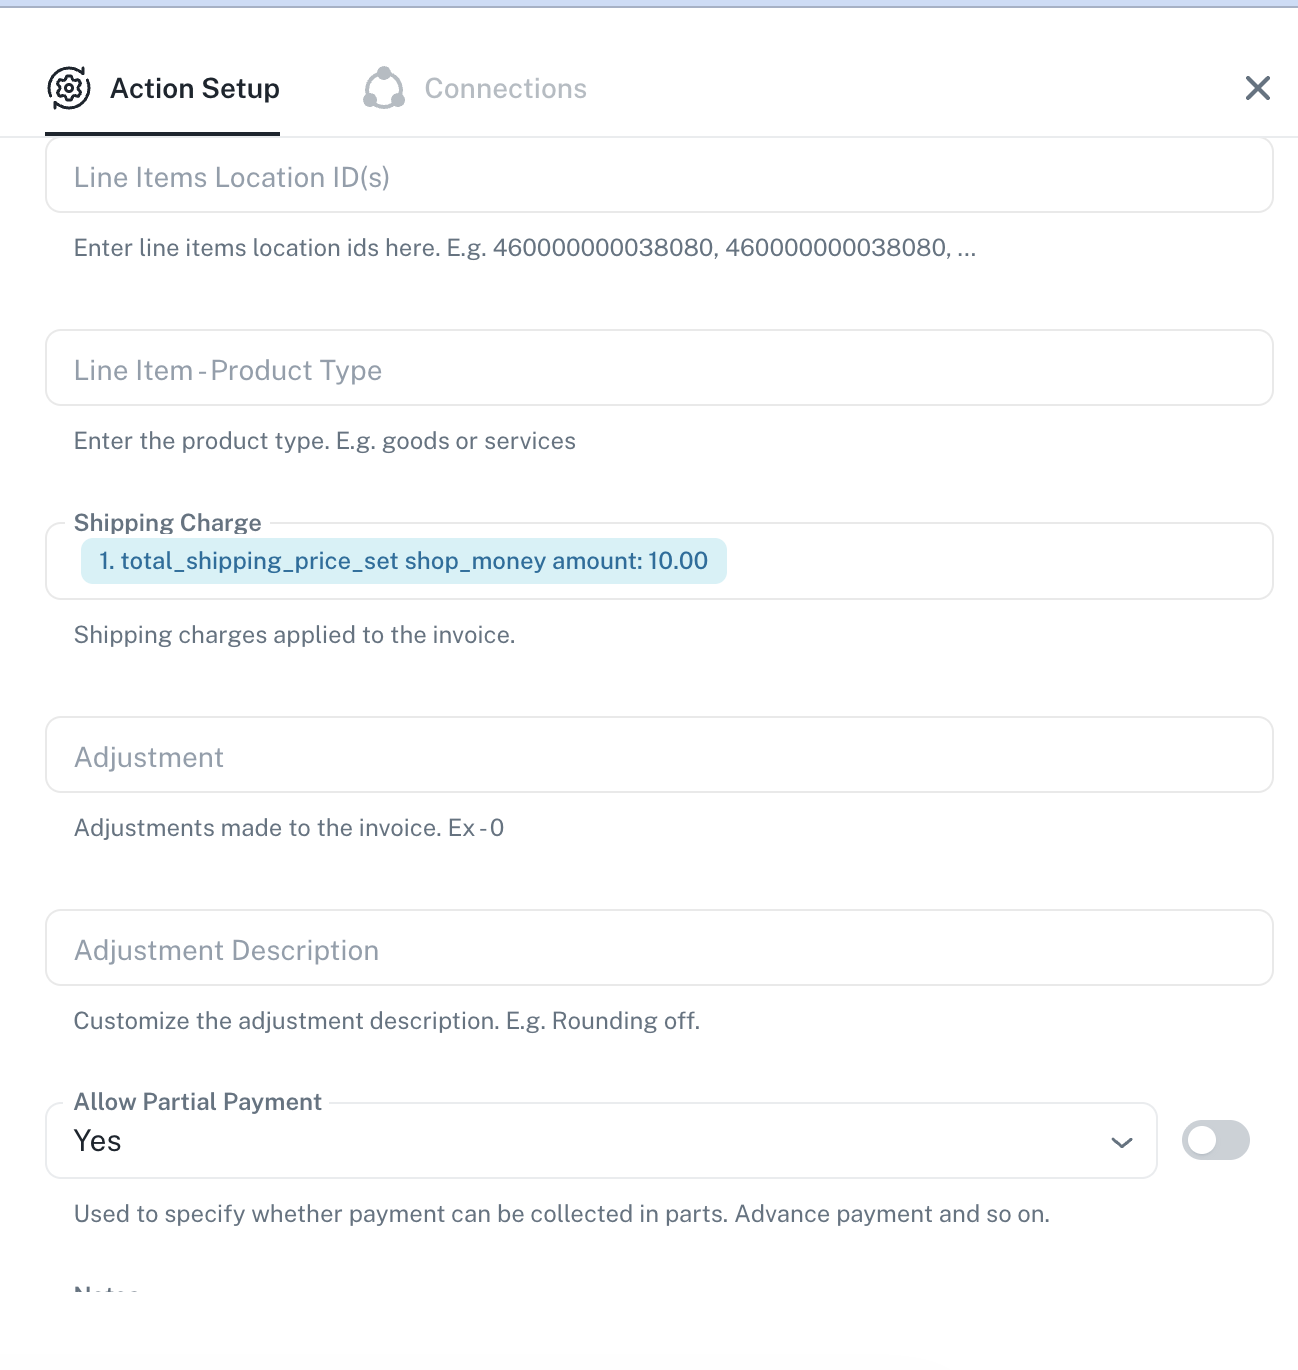
Task: Click into Line Item - Product Type field
Action: [x=658, y=370]
